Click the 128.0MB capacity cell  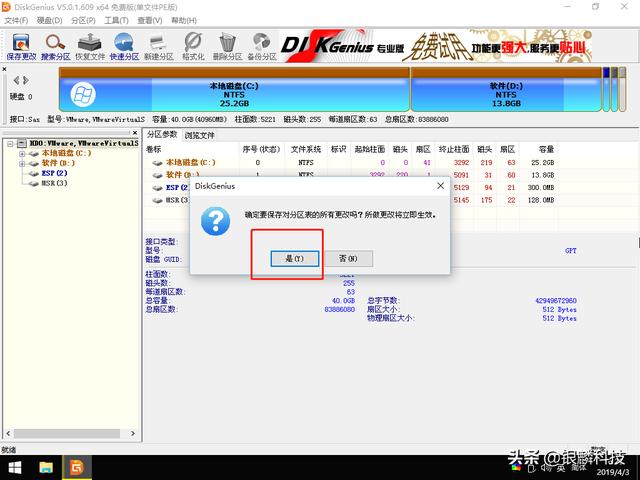(541, 200)
